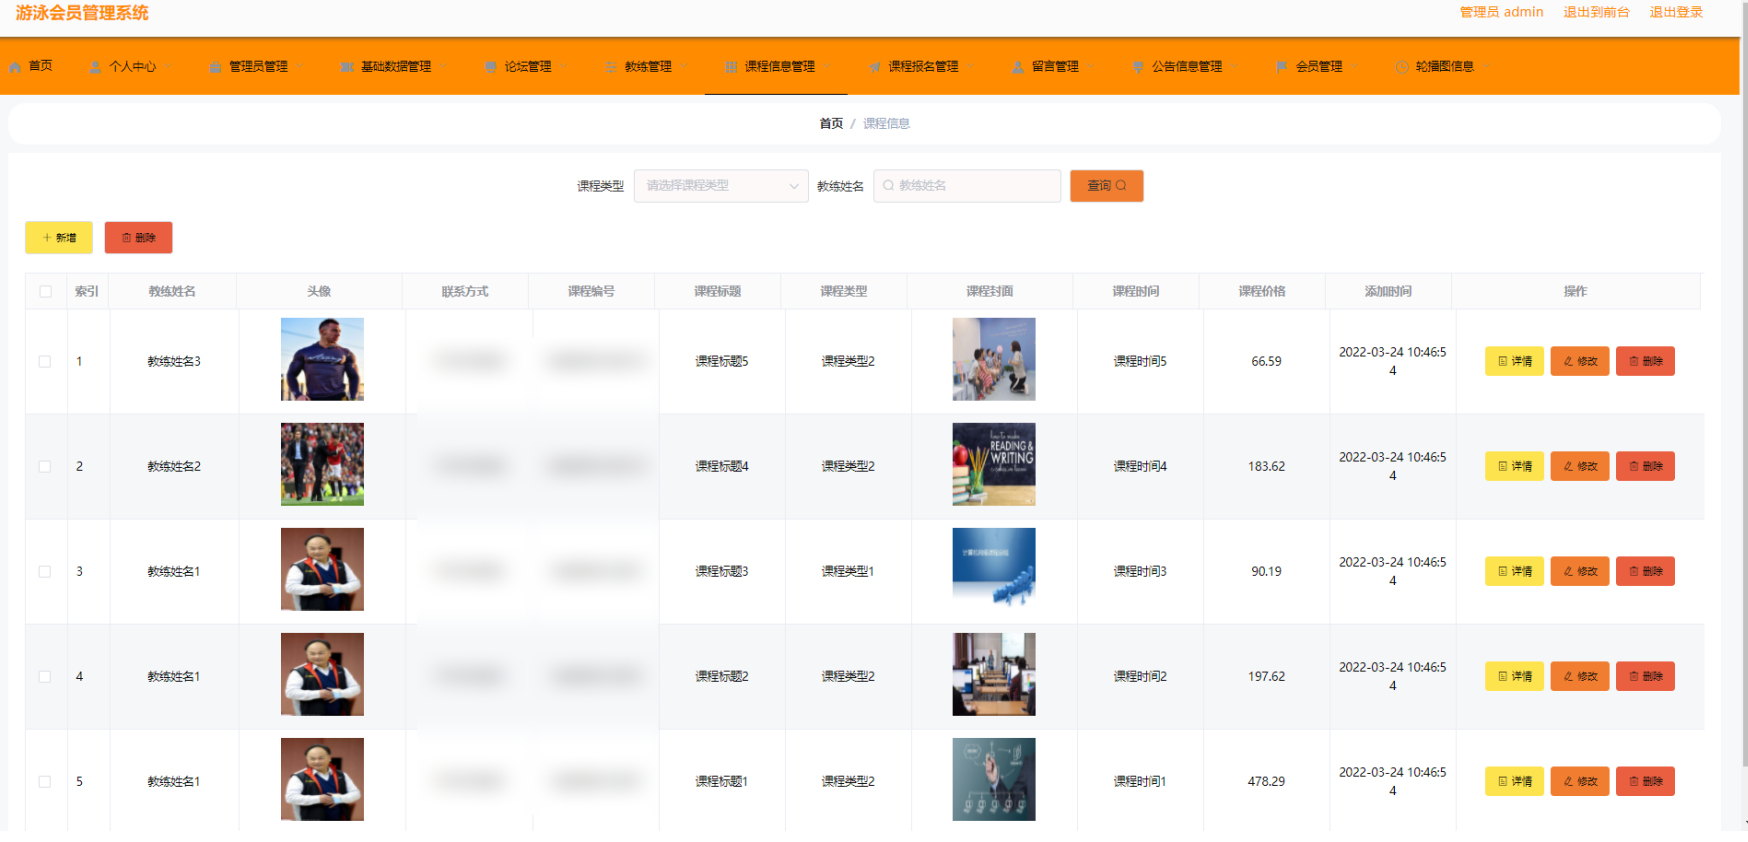Click the grid icon for 课程信息管理
This screenshot has height=842, width=1748.
pyautogui.click(x=731, y=67)
